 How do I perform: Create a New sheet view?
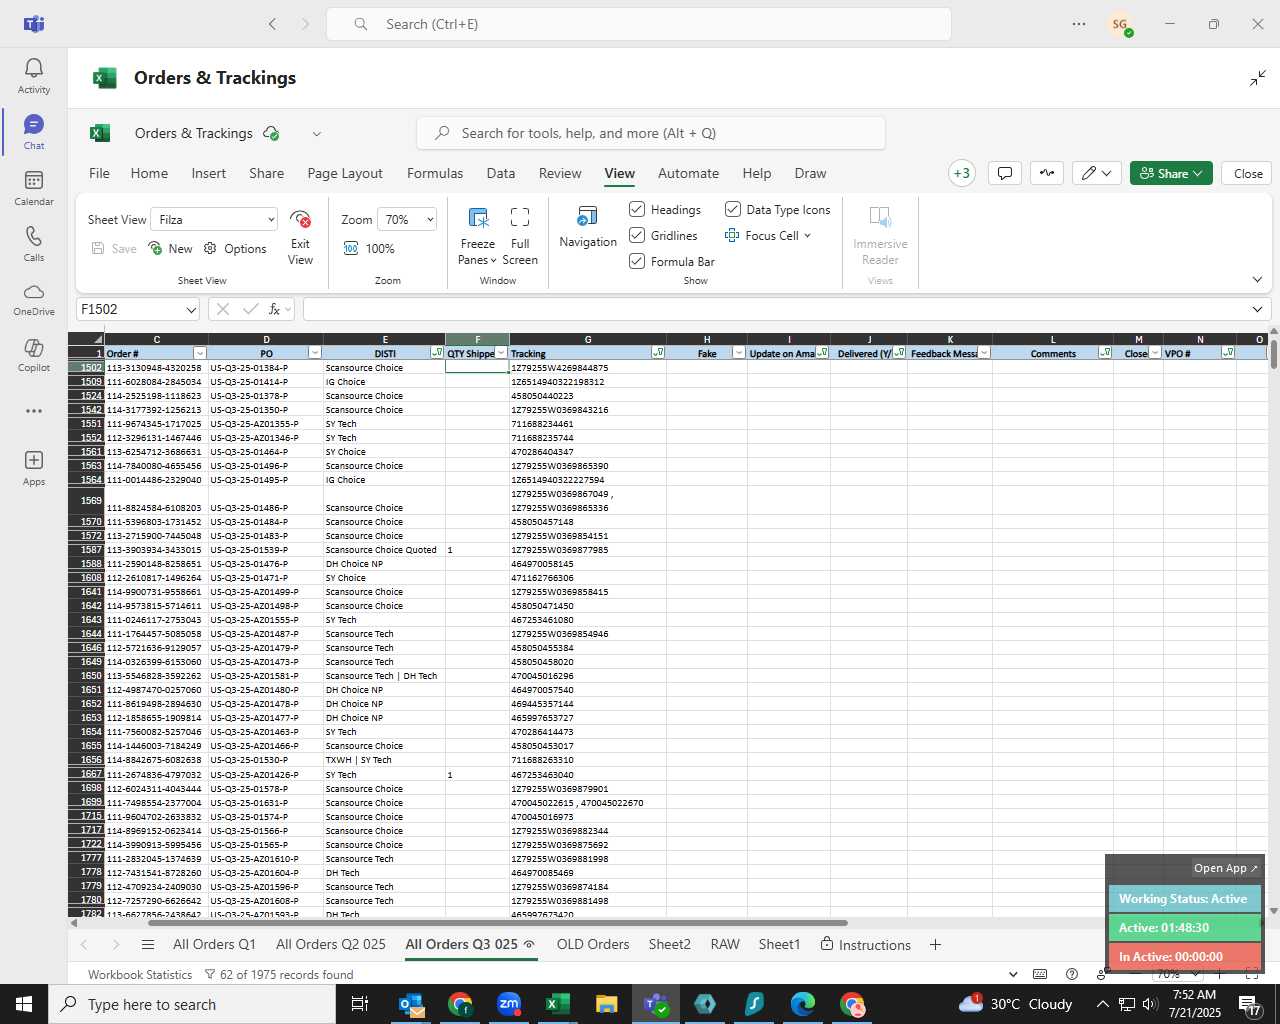click(x=170, y=249)
